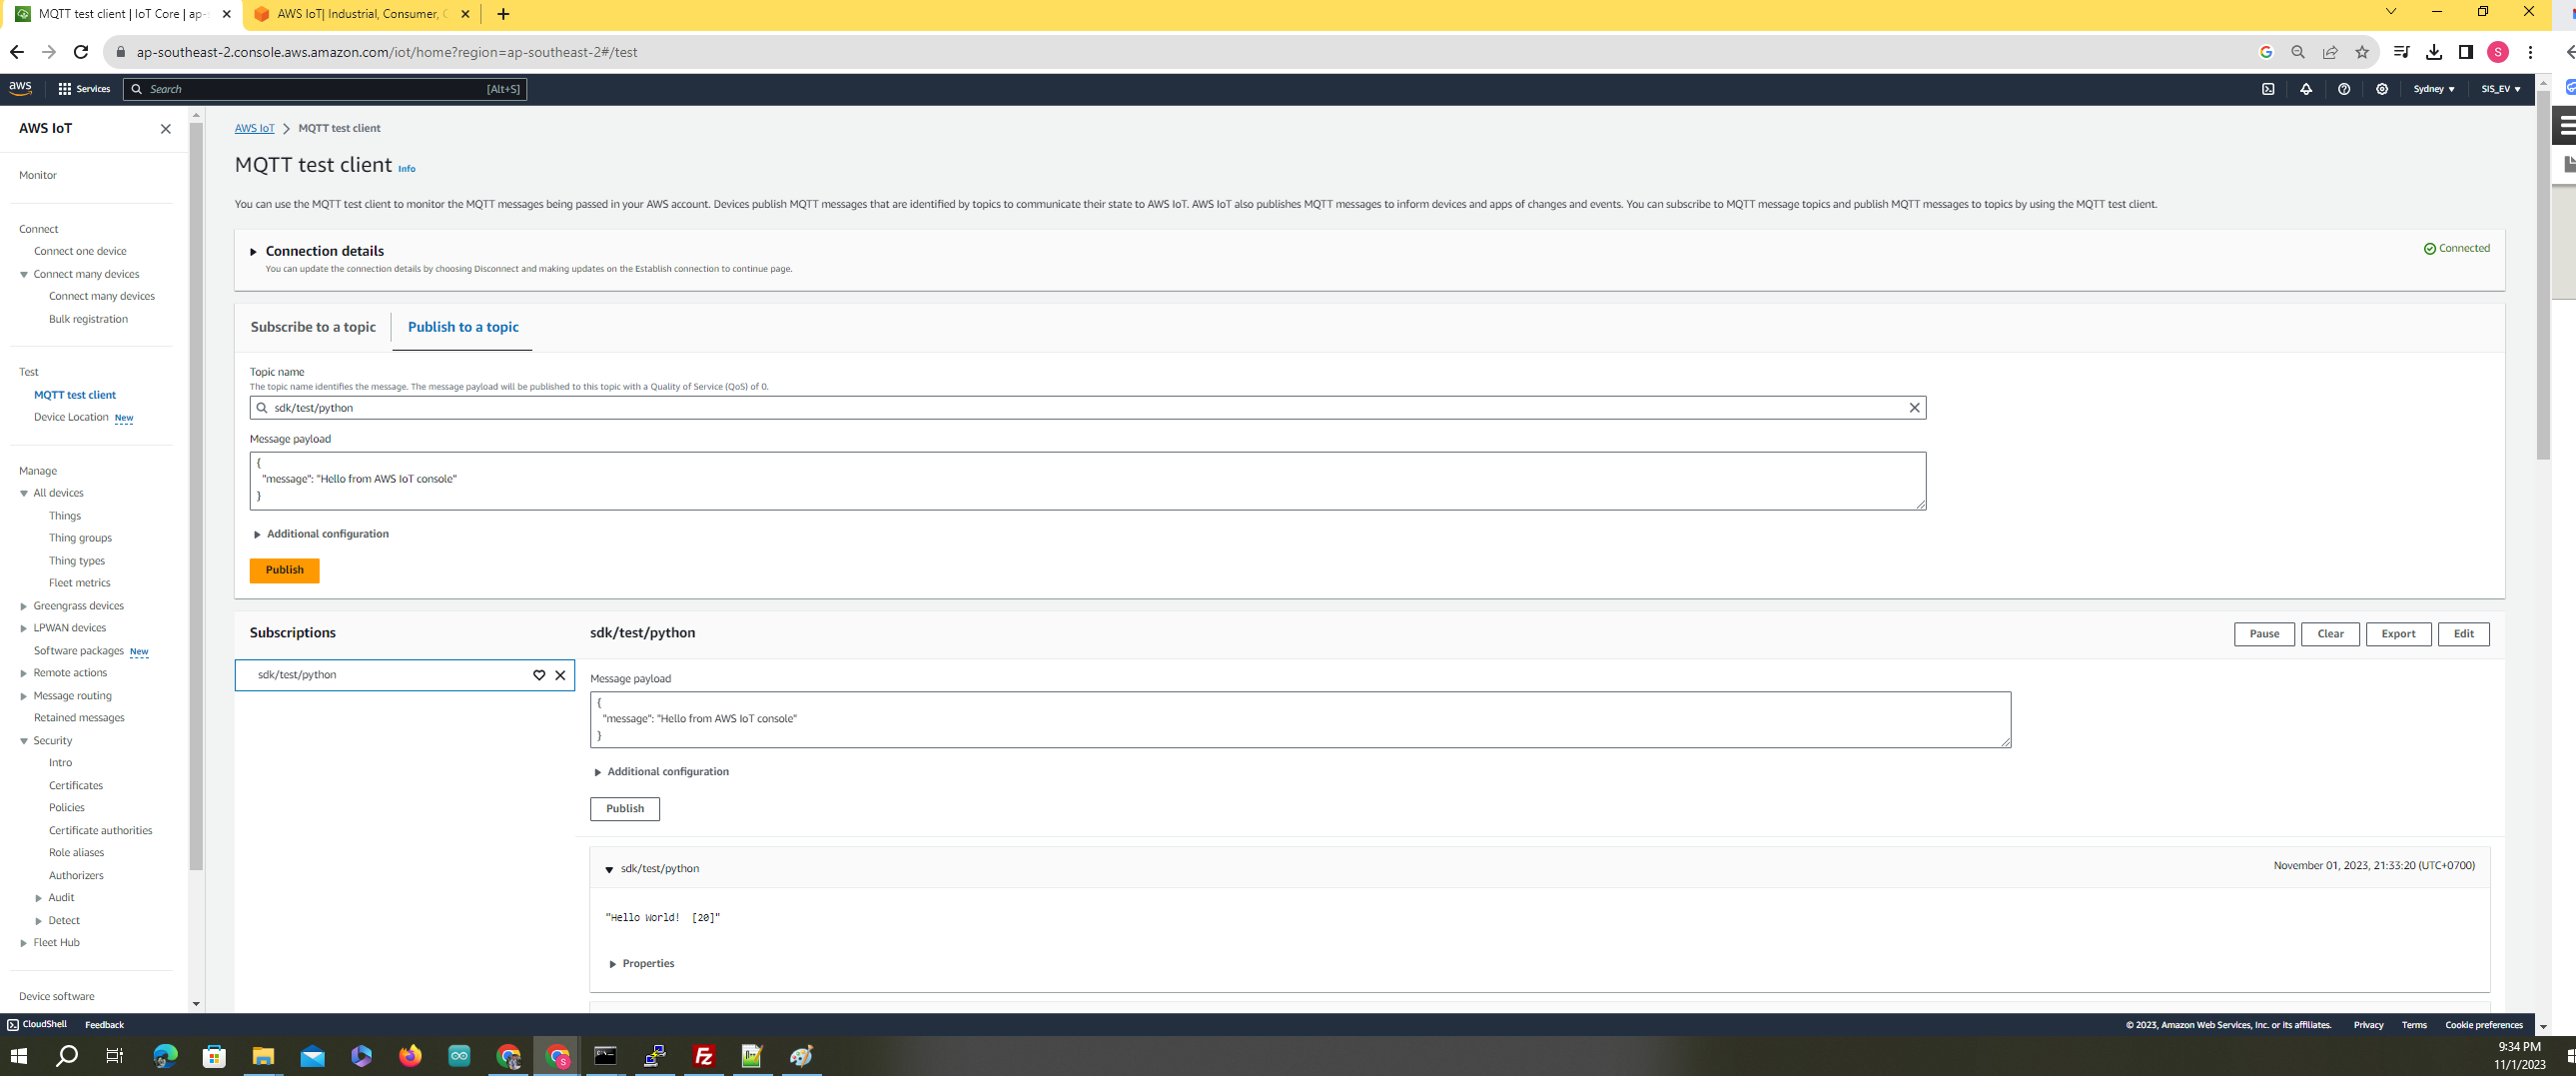Switch to Subscribe to a topic tab
The width and height of the screenshot is (2576, 1076).
coord(313,327)
